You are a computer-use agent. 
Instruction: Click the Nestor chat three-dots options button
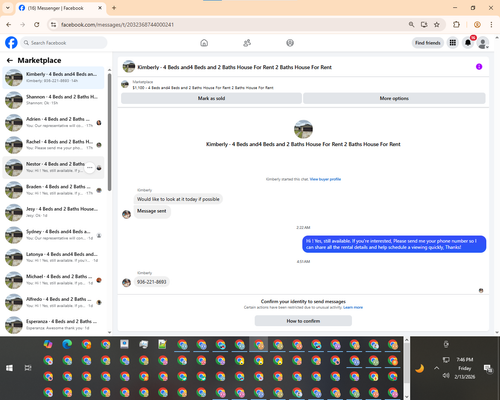89,167
